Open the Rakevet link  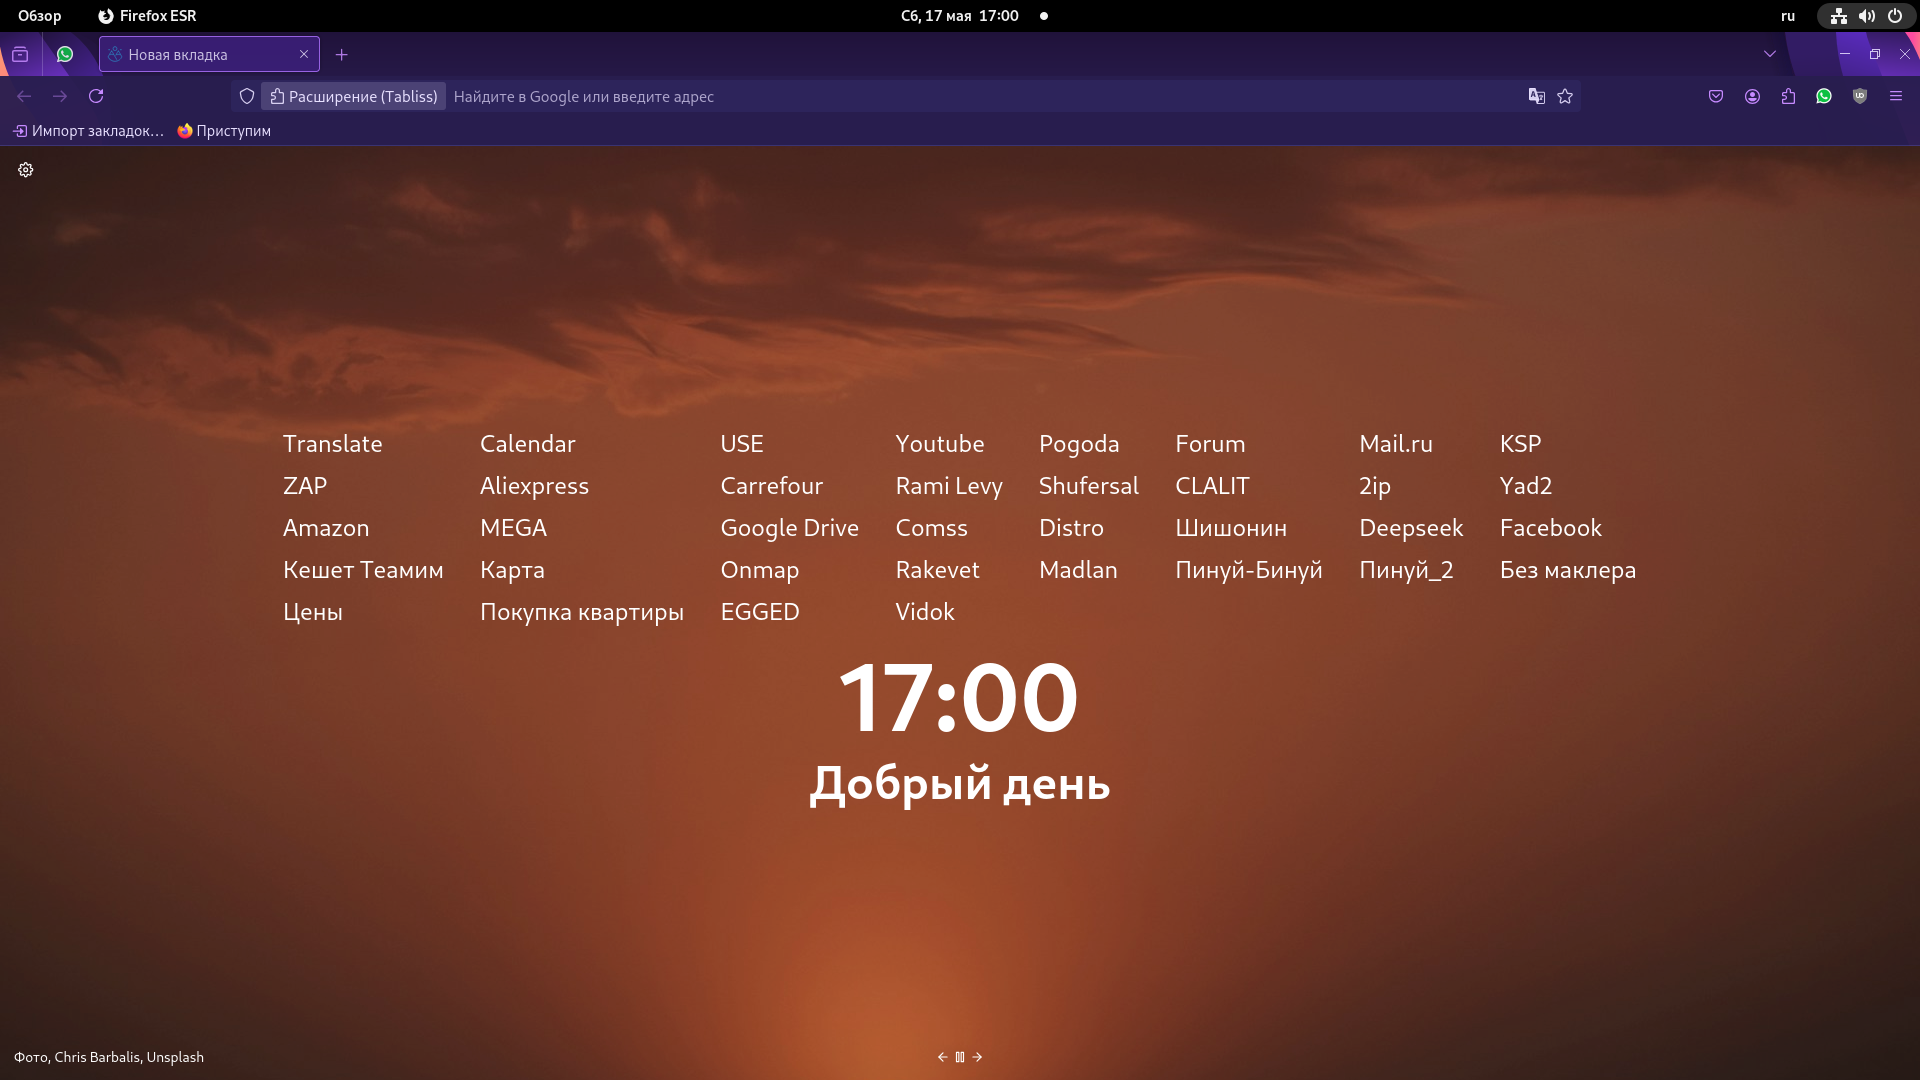938,570
